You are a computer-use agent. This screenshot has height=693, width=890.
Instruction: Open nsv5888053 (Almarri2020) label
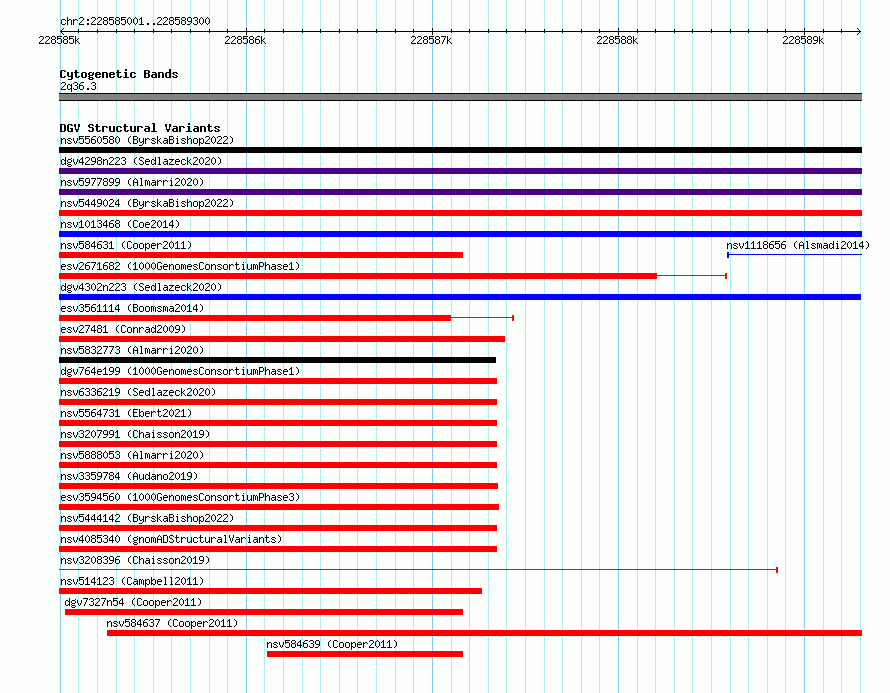[132, 455]
